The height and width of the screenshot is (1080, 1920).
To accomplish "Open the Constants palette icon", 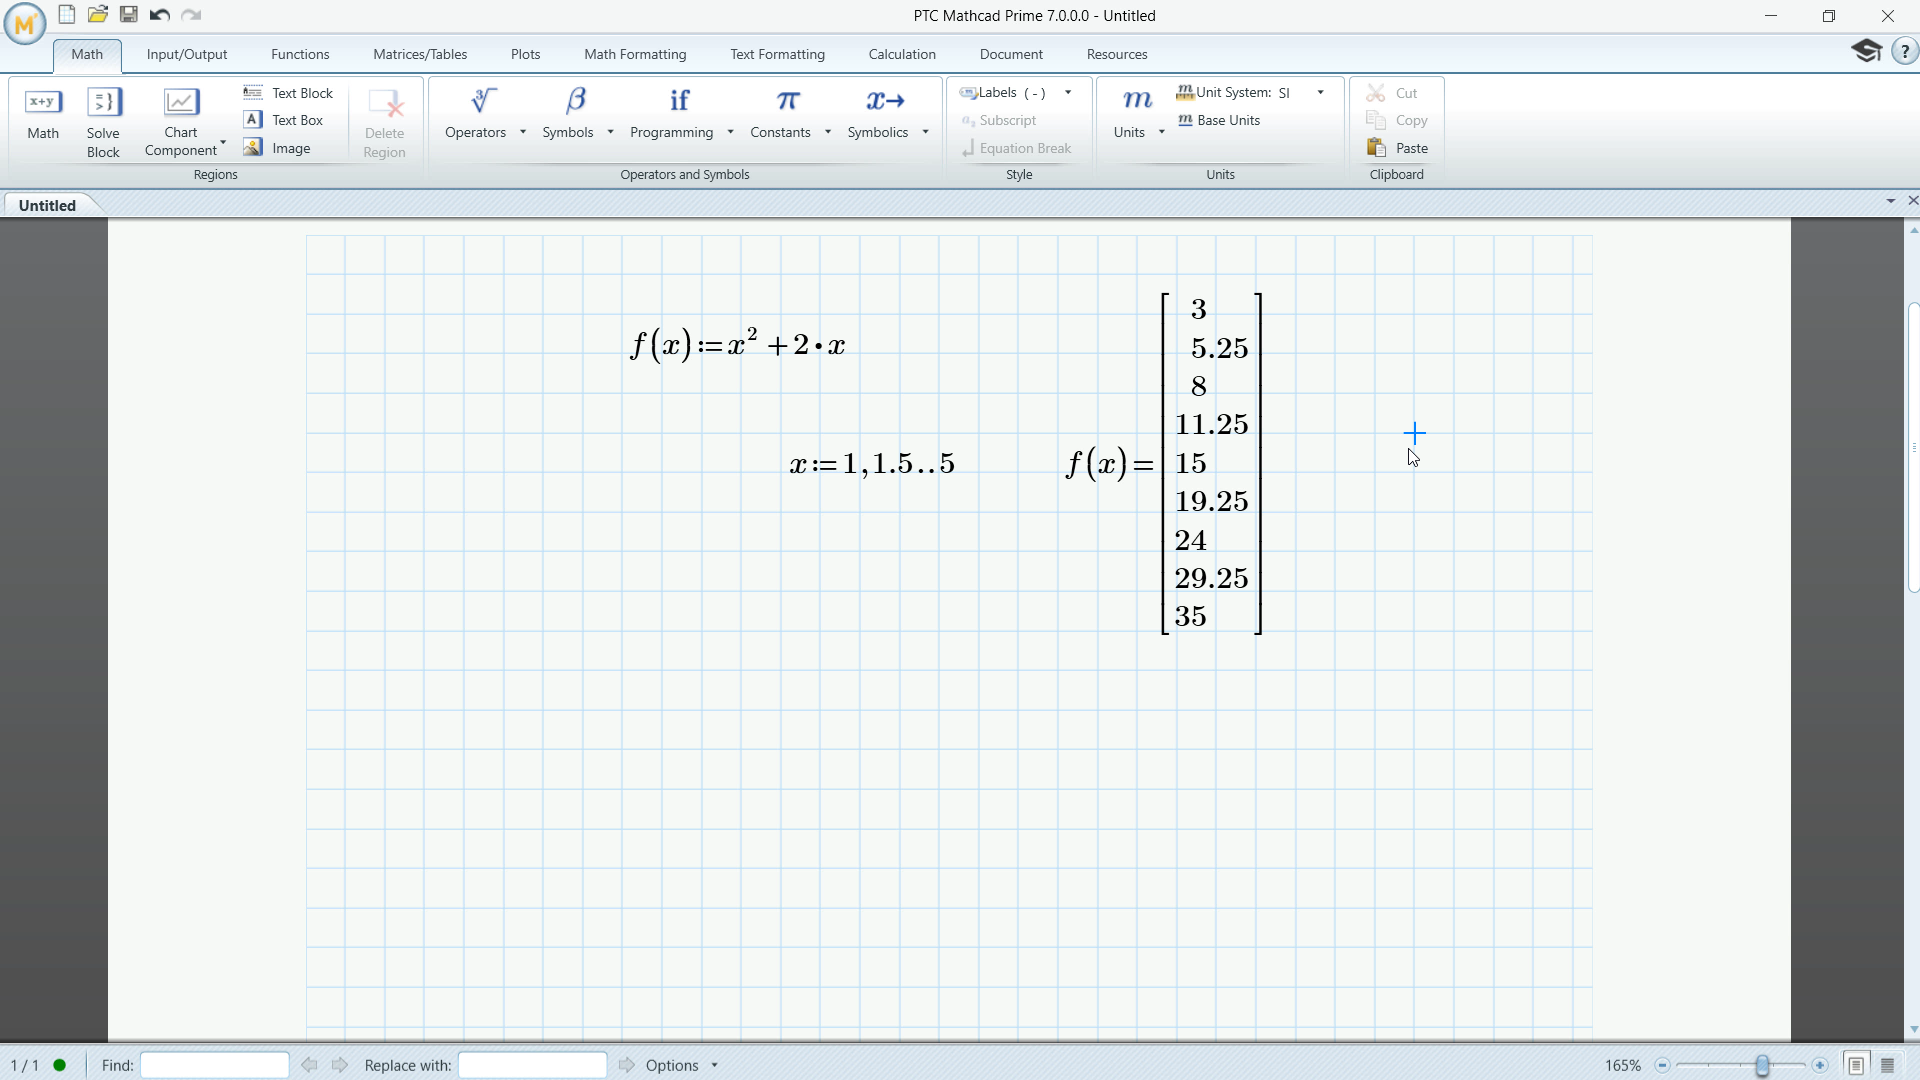I will tap(787, 101).
